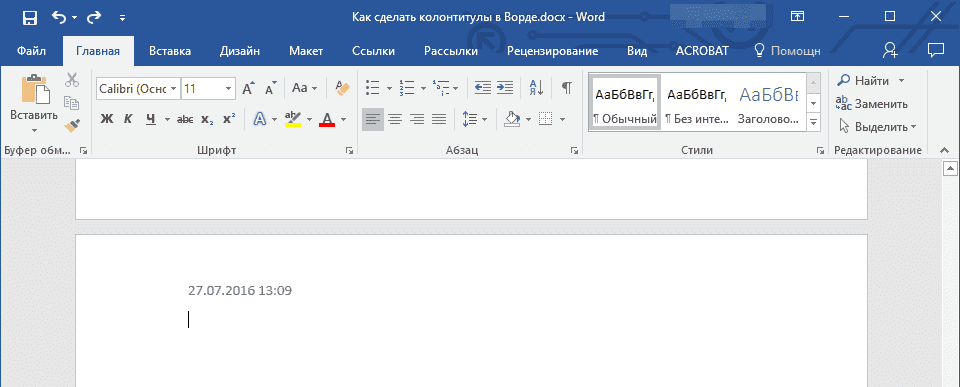Decrease paragraph indent

coord(483,88)
